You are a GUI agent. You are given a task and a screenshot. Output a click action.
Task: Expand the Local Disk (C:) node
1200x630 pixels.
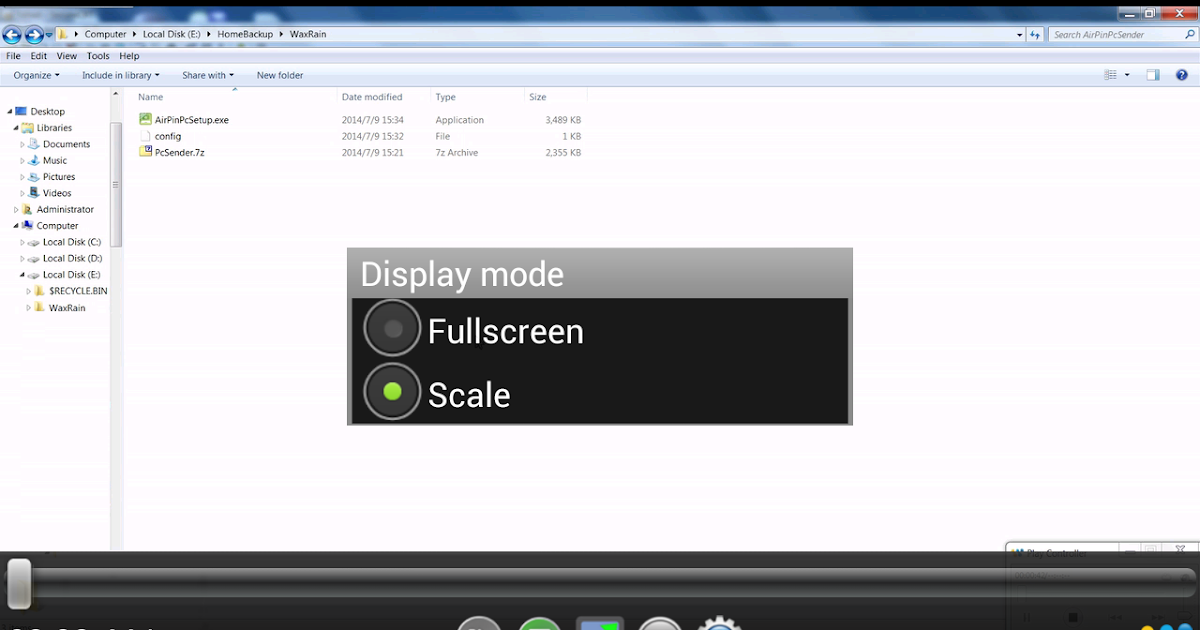coord(22,242)
